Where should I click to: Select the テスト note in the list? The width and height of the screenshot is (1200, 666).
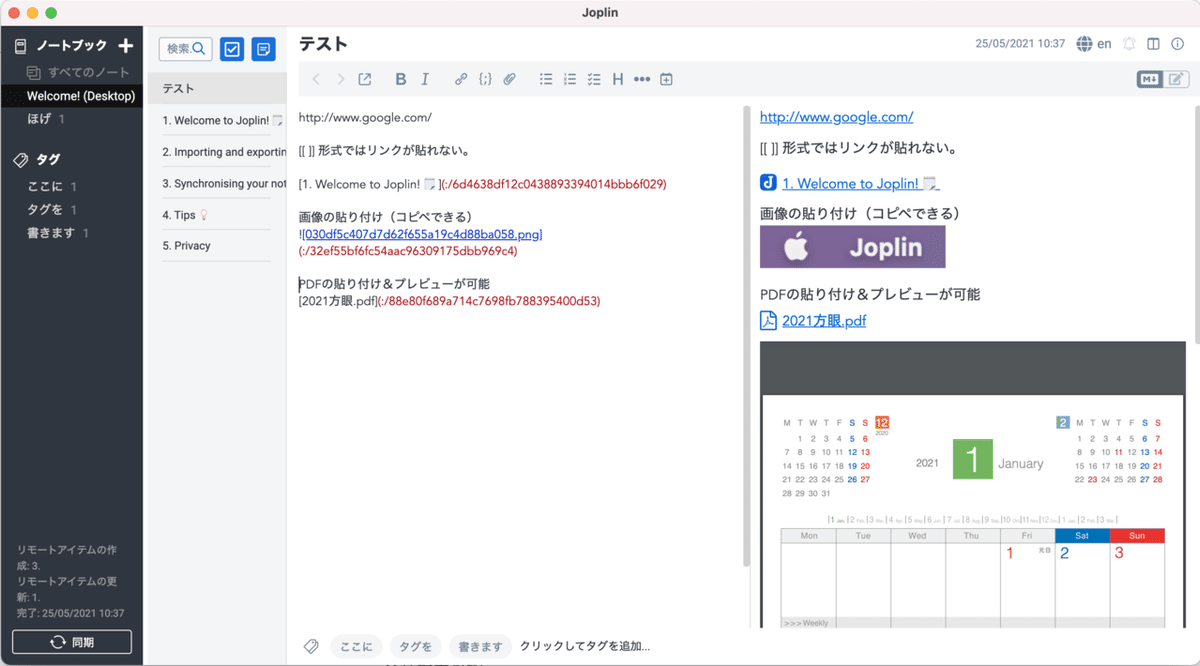point(217,89)
